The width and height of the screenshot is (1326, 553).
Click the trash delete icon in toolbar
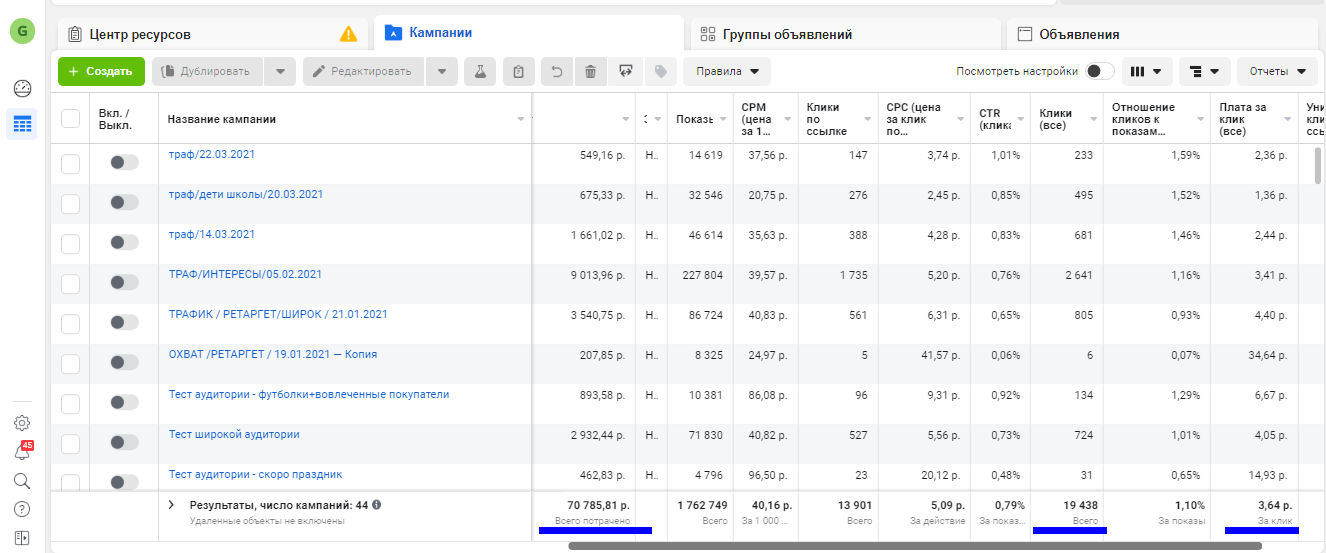click(590, 71)
